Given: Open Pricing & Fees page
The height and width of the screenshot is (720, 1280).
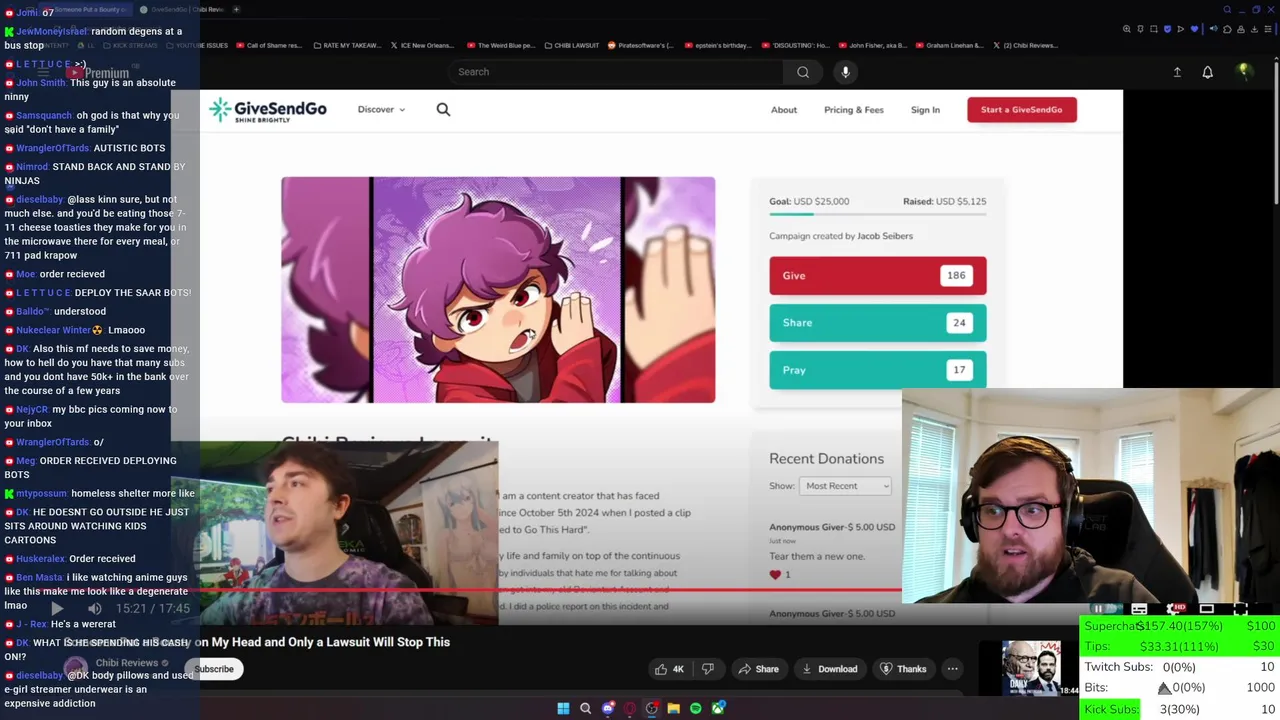Looking at the screenshot, I should coord(854,110).
